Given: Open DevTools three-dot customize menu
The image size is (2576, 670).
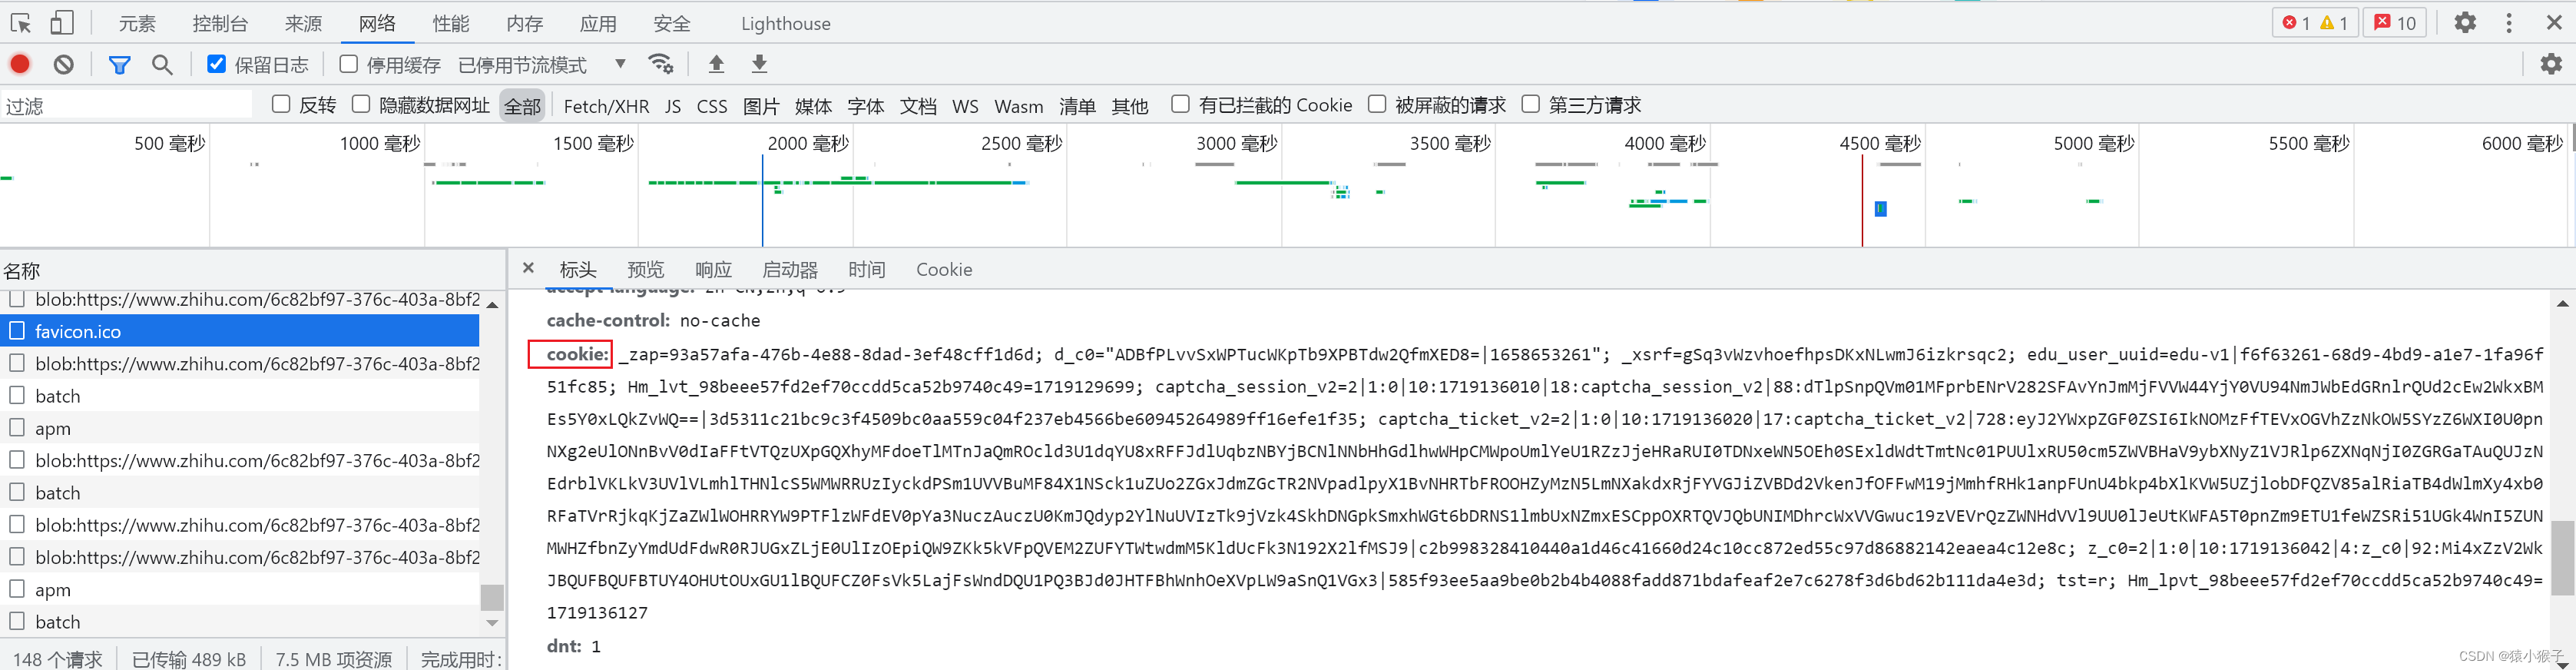Looking at the screenshot, I should pyautogui.click(x=2509, y=22).
